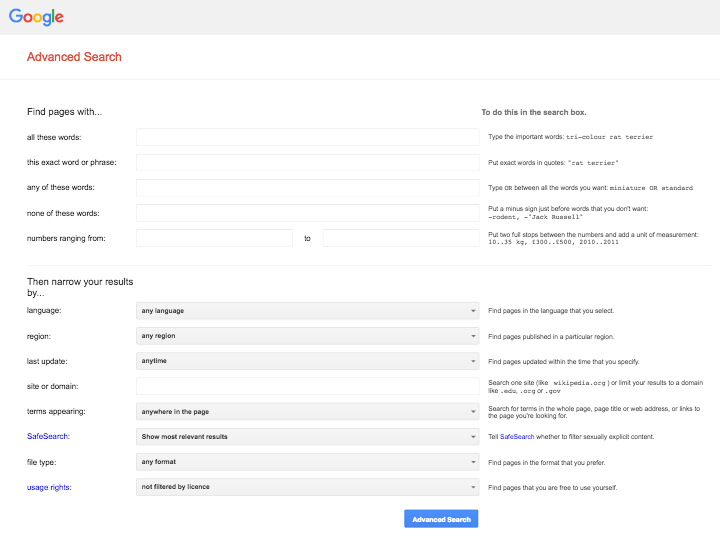Click the 'all these words' text field
Image resolution: width=720 pixels, height=537 pixels.
coord(307,137)
